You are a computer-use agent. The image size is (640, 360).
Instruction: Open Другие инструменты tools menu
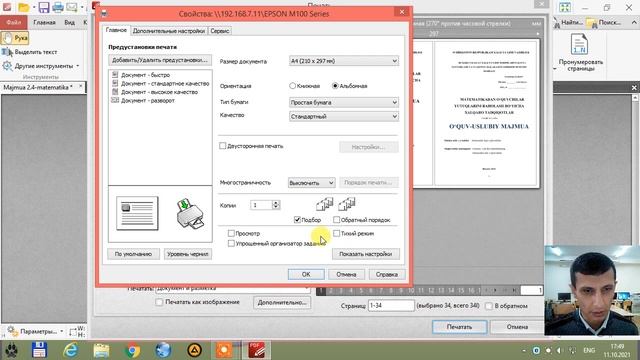click(41, 66)
